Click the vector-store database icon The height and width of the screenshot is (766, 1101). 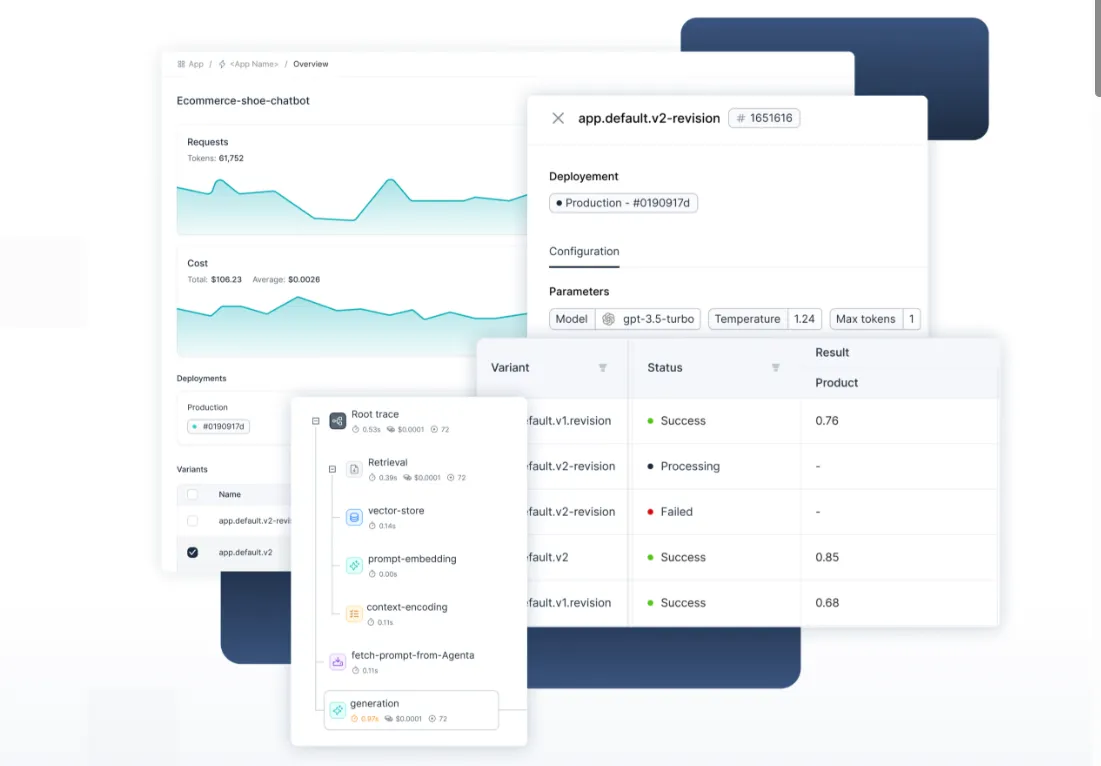click(x=354, y=517)
